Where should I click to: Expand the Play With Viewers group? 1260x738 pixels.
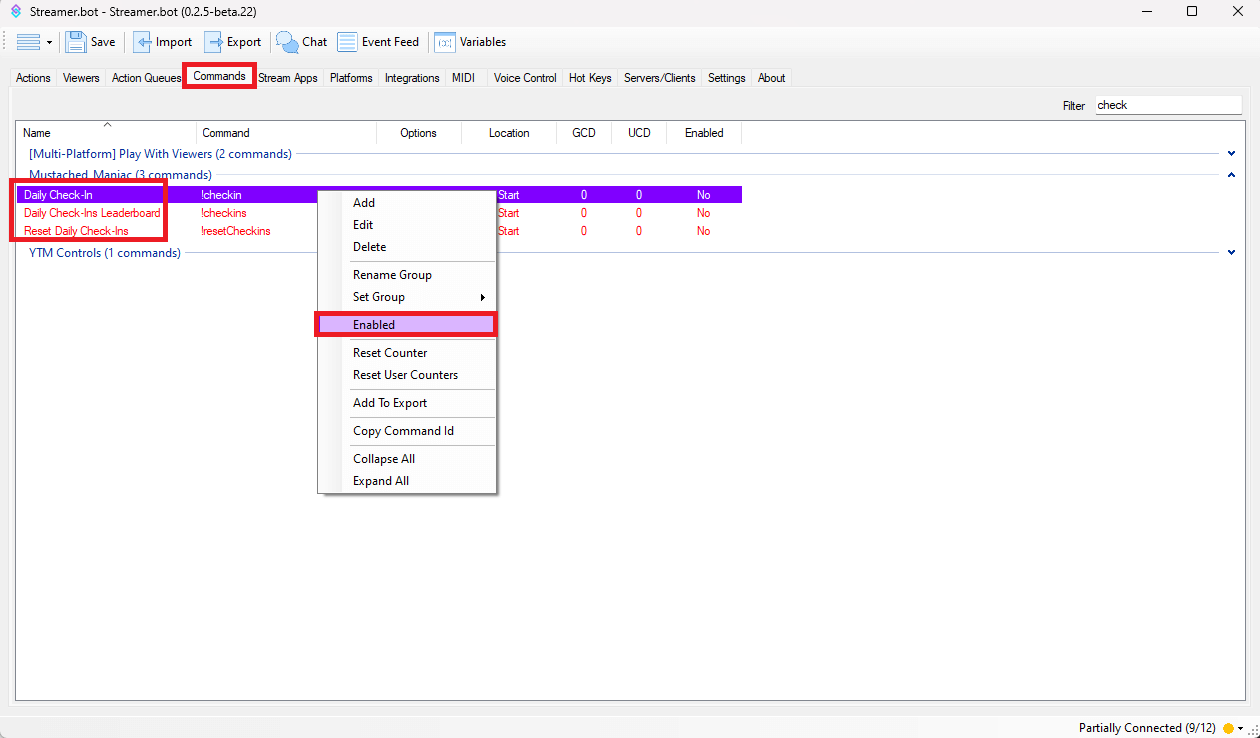coord(1231,154)
